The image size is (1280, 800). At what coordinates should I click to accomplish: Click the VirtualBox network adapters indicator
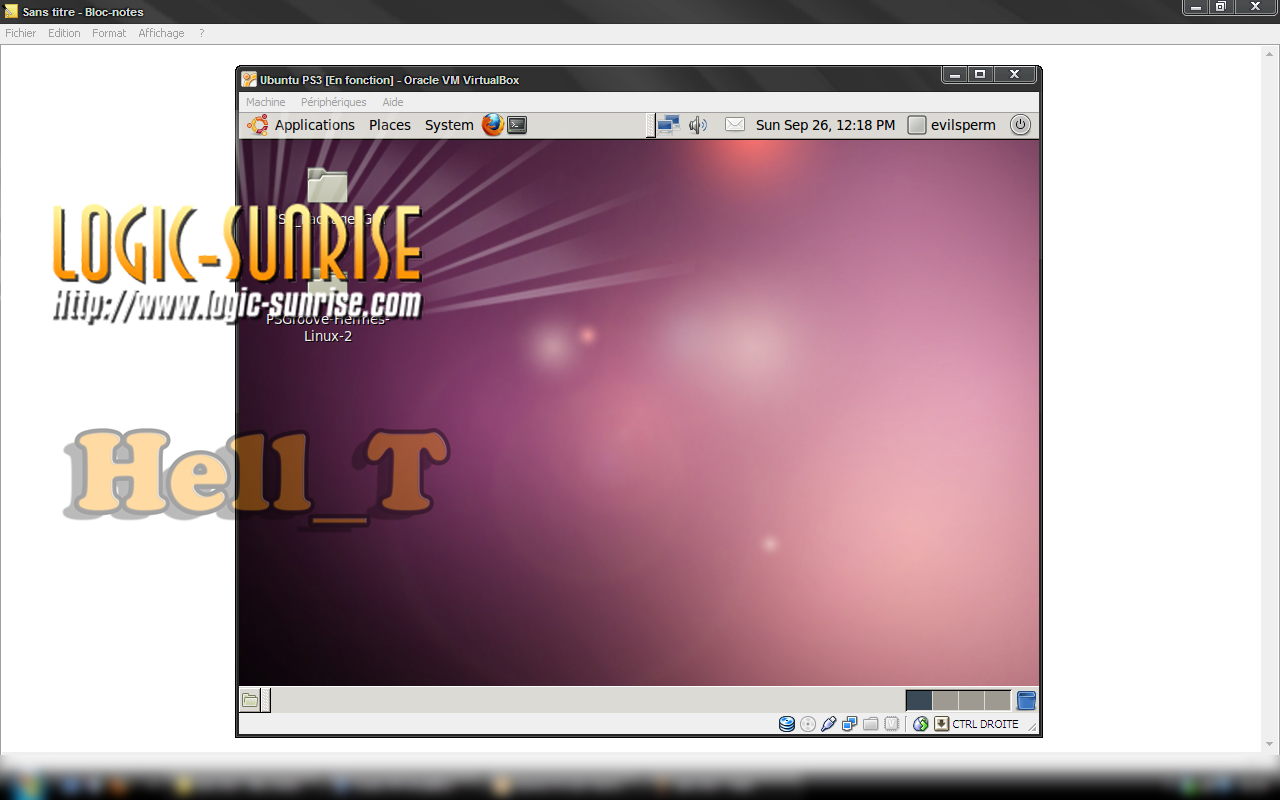(x=850, y=724)
